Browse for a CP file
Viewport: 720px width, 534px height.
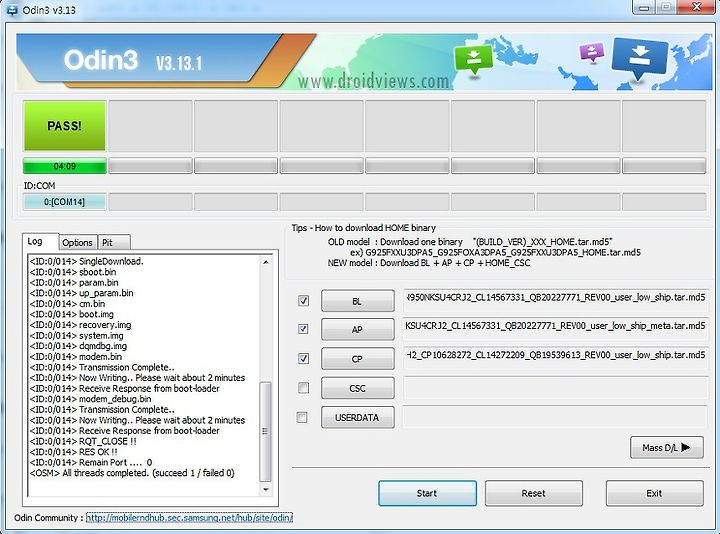[358, 359]
